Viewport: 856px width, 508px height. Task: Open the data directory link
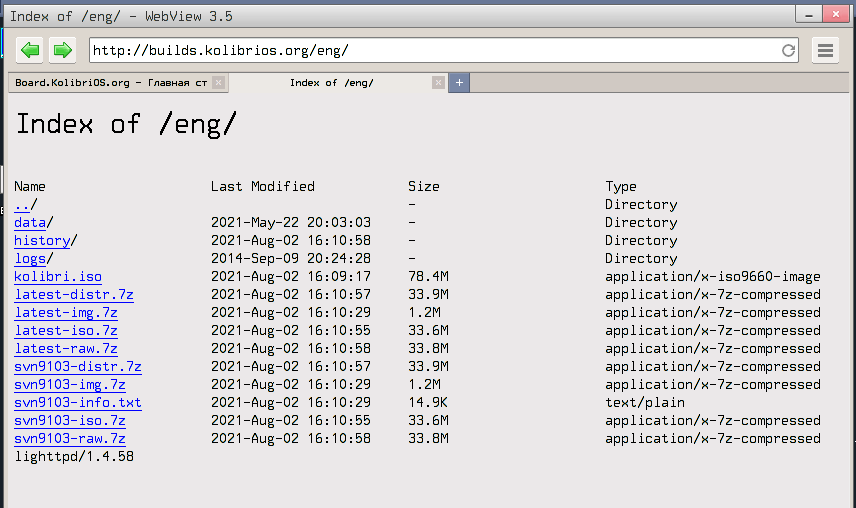30,223
